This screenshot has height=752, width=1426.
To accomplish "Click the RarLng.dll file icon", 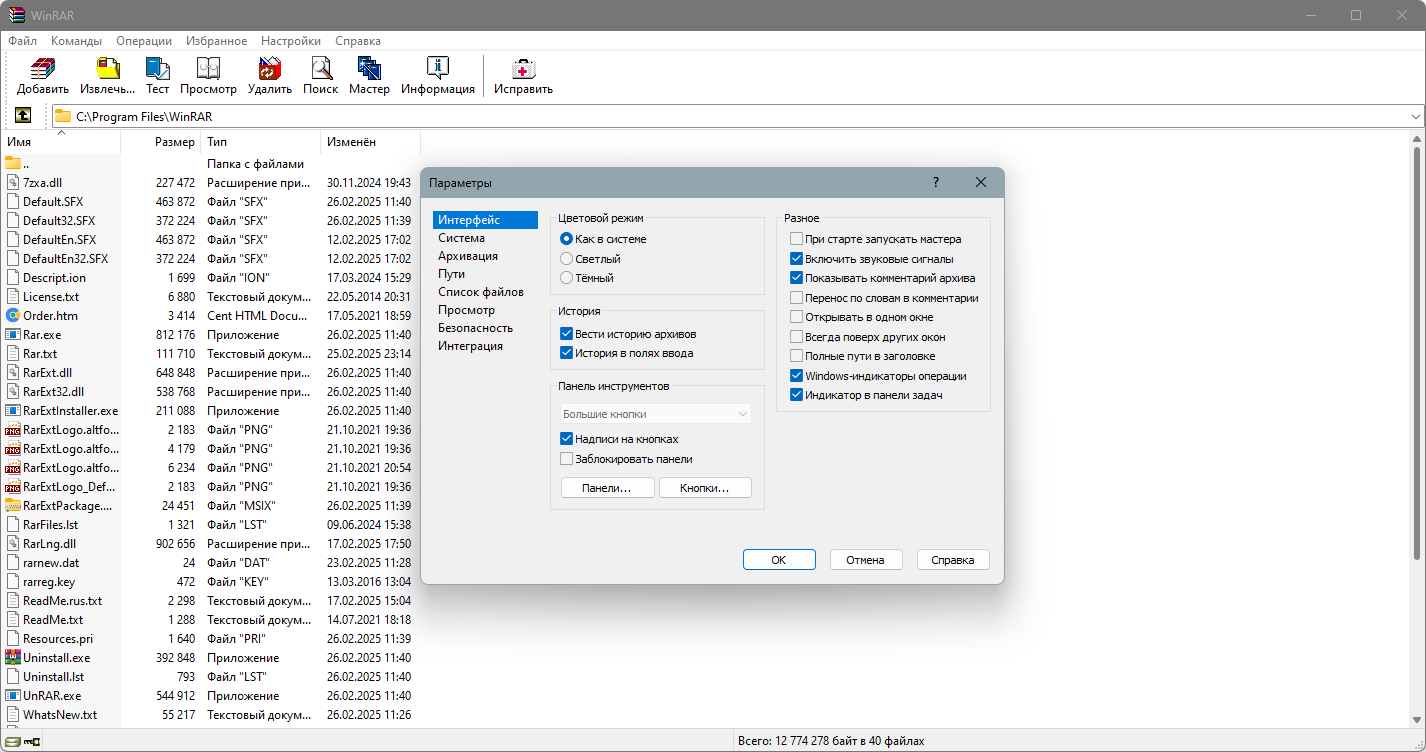I will [13, 544].
